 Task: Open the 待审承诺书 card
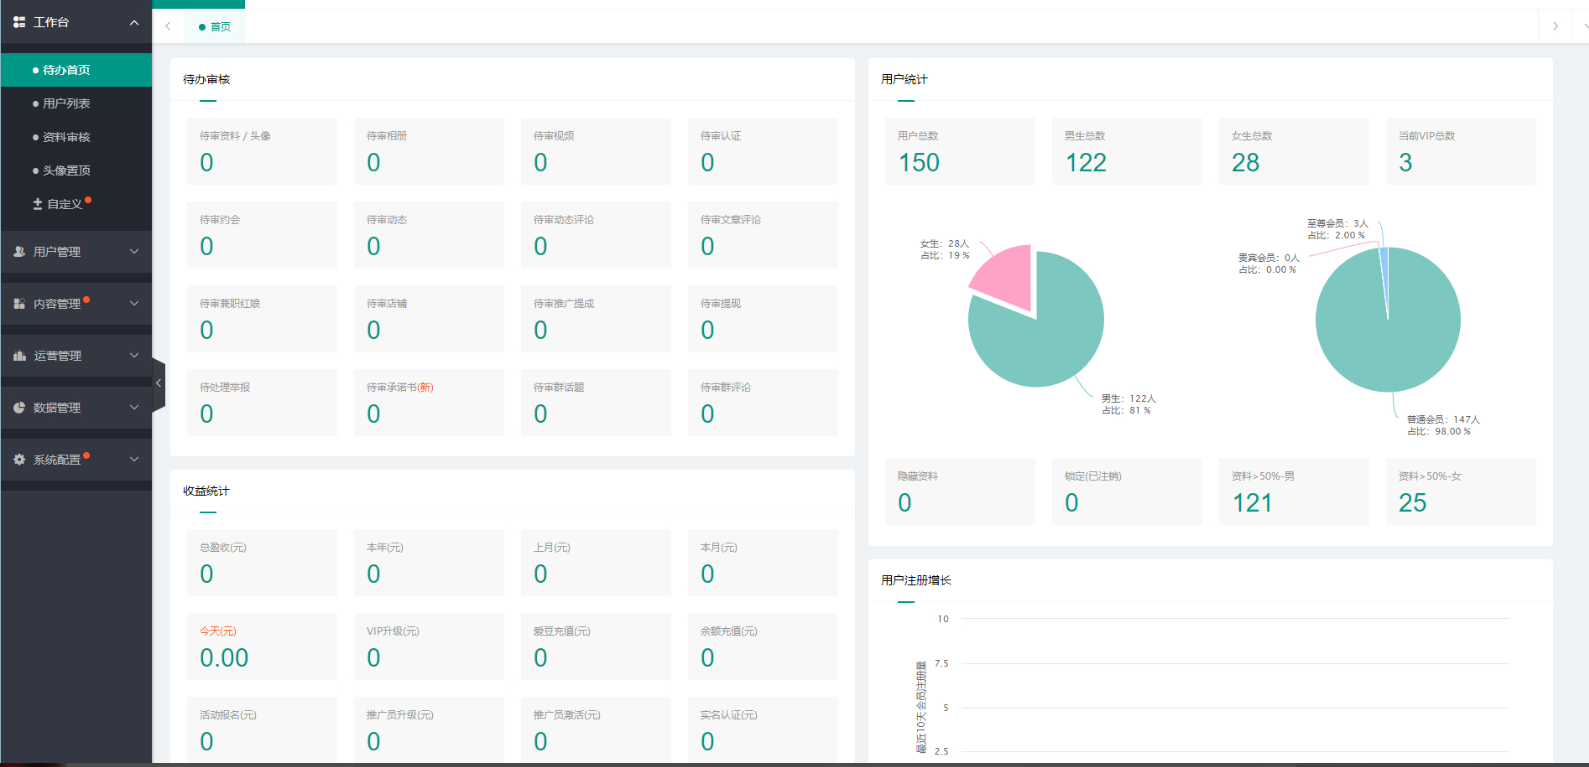429,402
